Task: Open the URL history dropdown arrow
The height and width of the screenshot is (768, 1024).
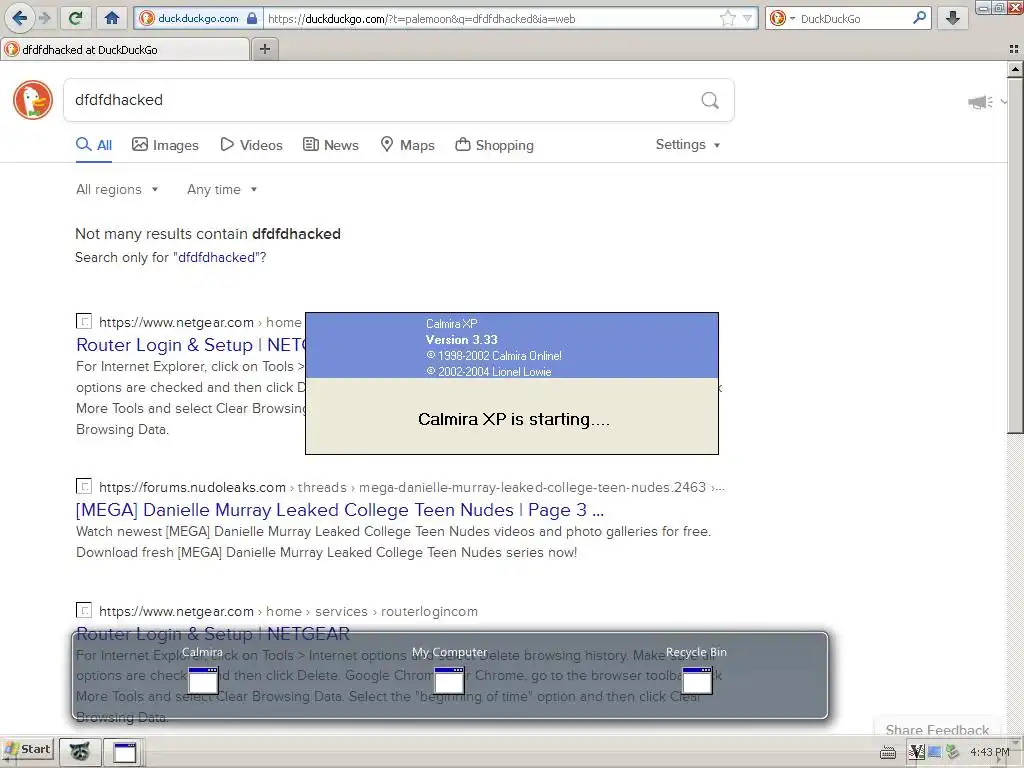Action: pos(748,18)
